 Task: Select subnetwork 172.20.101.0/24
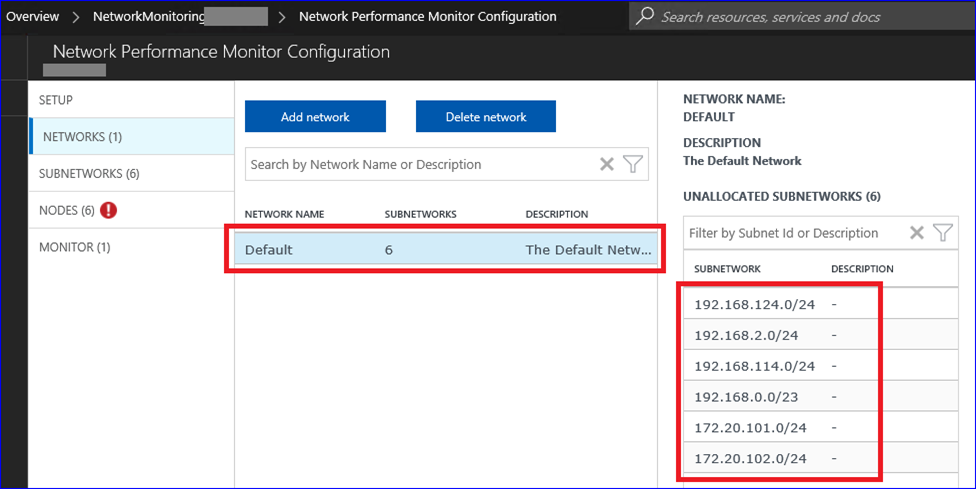[x=750, y=428]
